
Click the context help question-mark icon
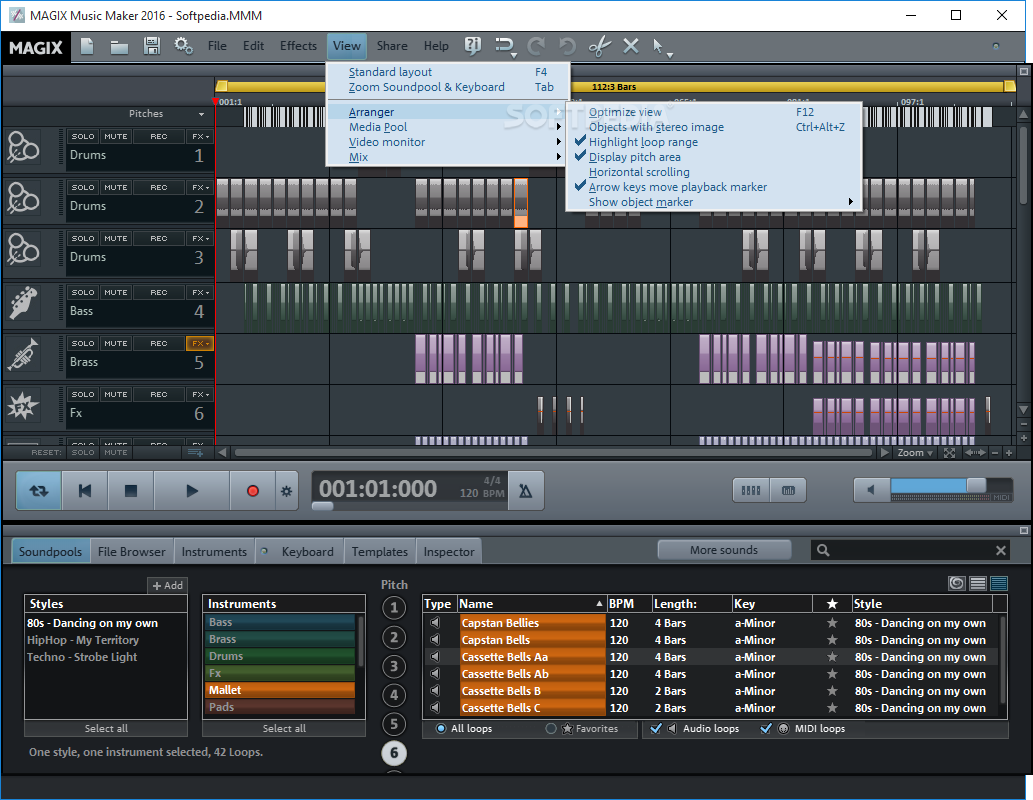[473, 45]
